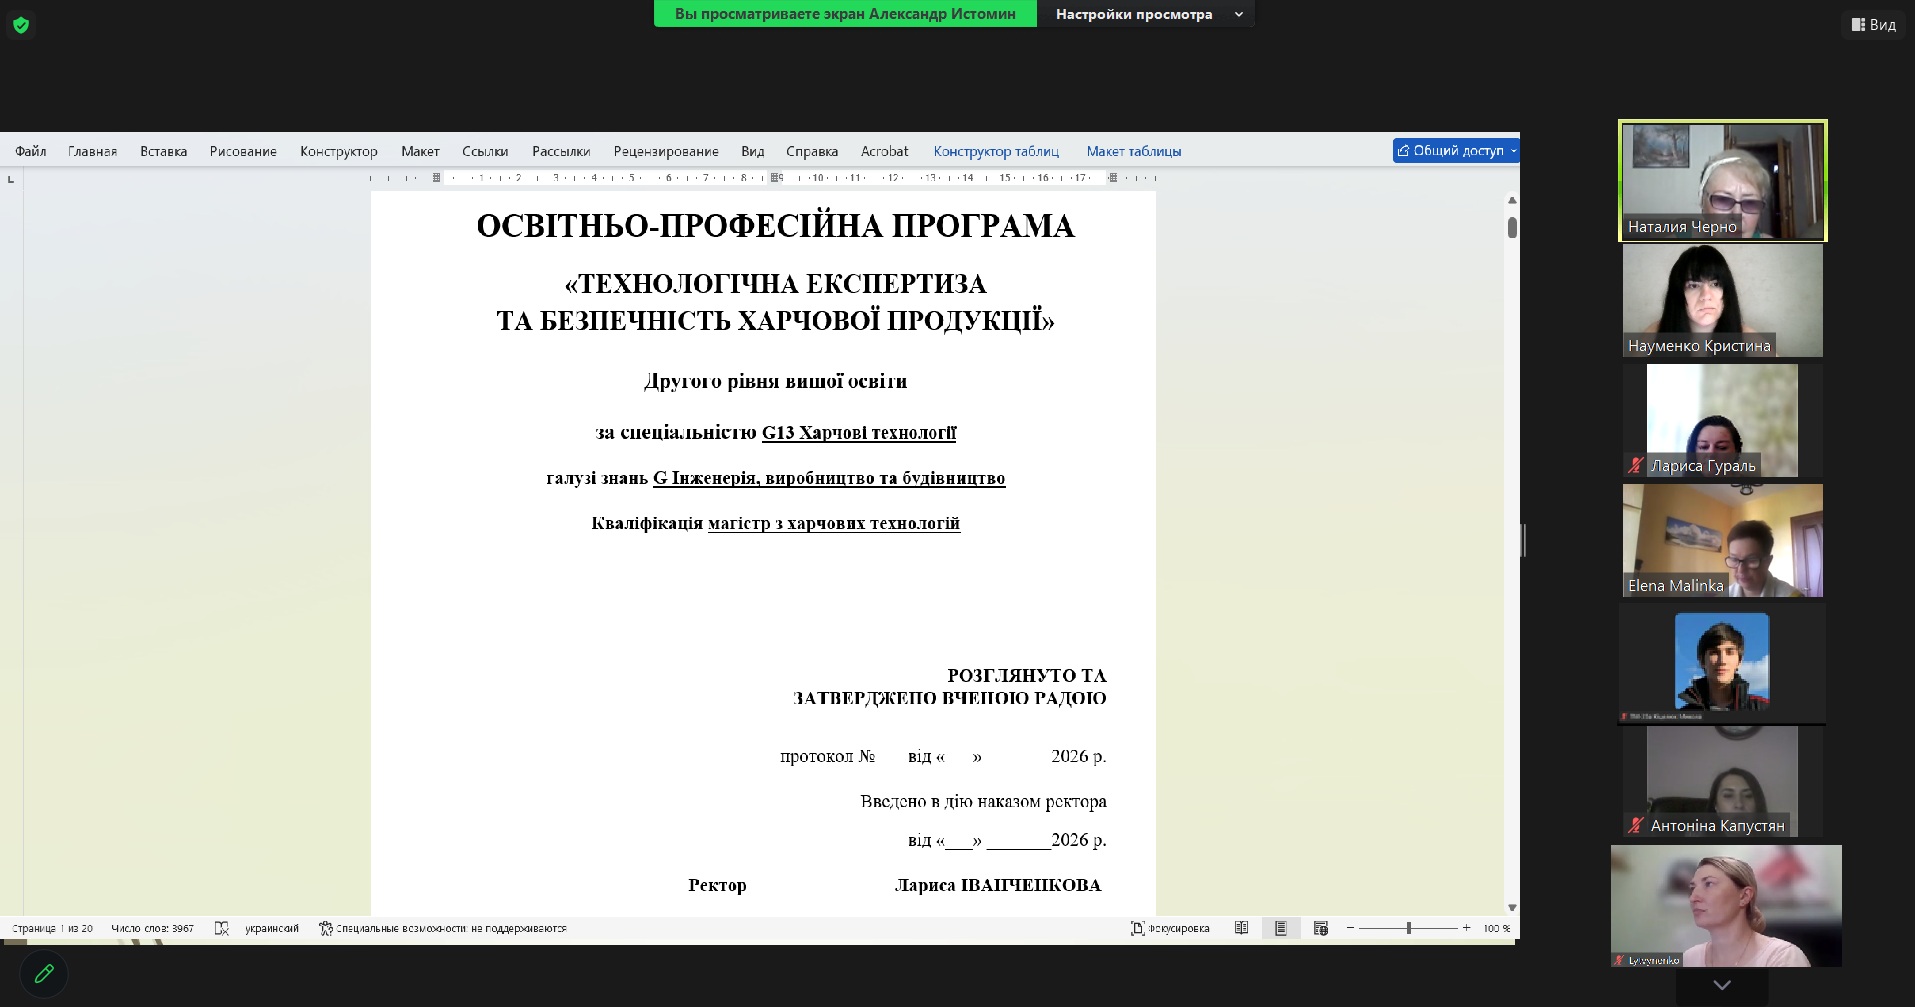
Task: Toggle Print Layout view button
Action: pyautogui.click(x=1280, y=928)
